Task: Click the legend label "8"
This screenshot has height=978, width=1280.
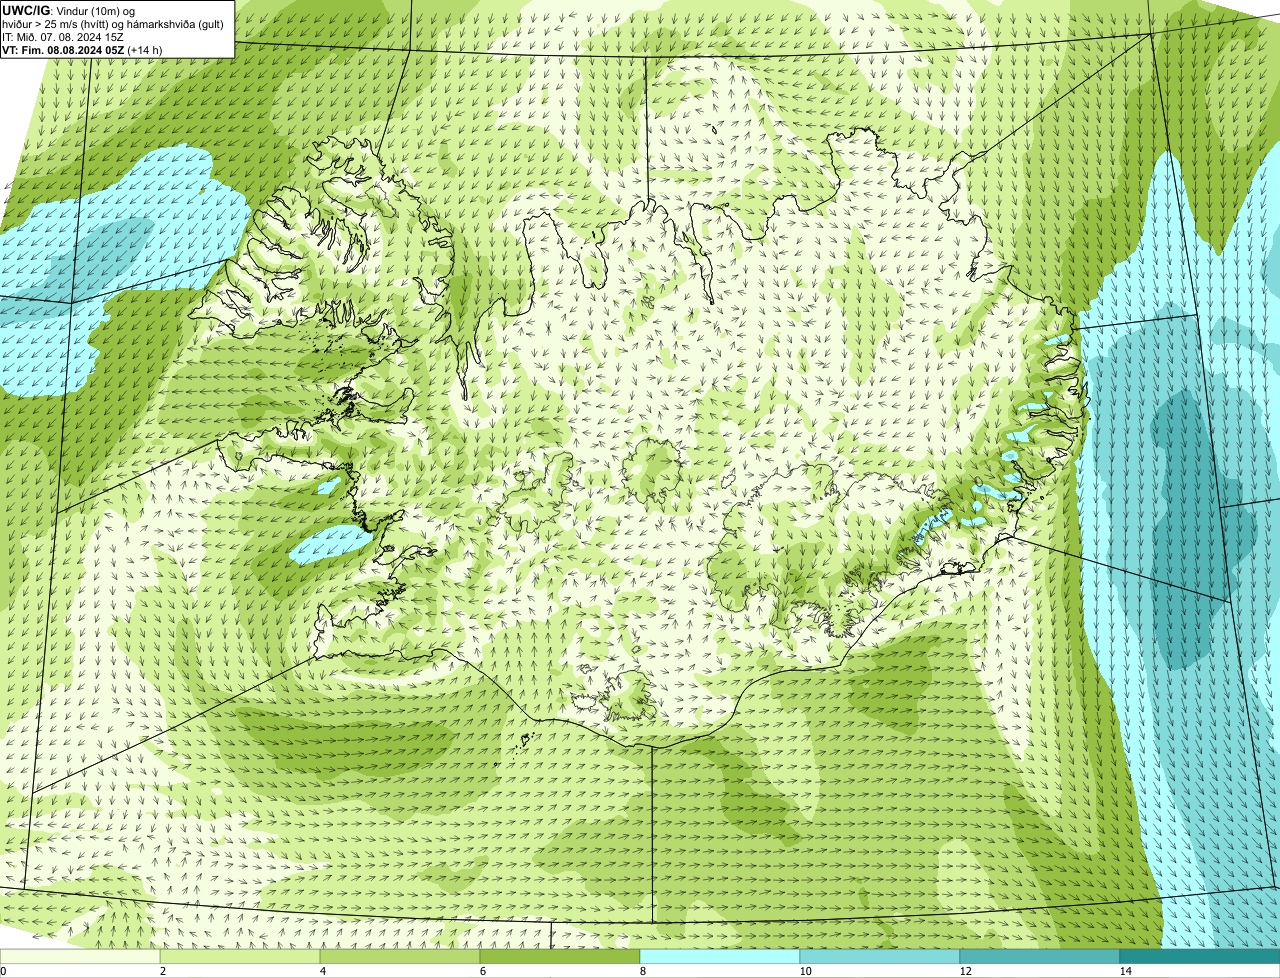Action: [x=642, y=971]
